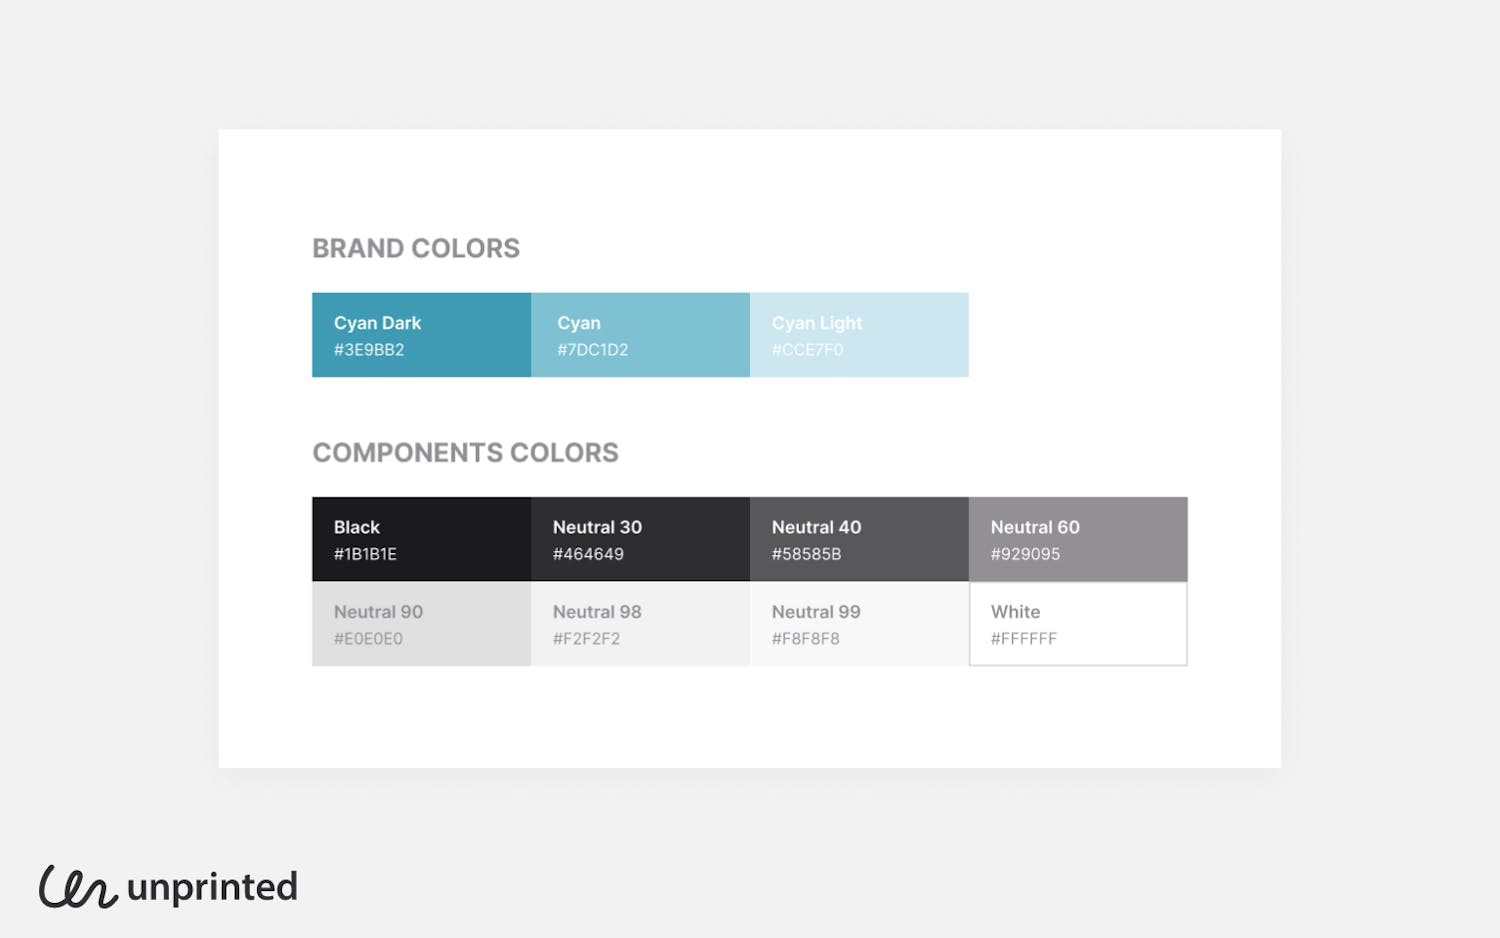This screenshot has width=1500, height=938.
Task: Select the Neutral 60 swatch
Action: coord(1078,539)
